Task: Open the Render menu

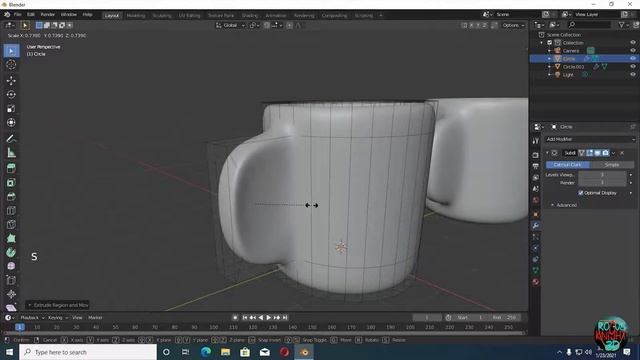Action: pyautogui.click(x=47, y=15)
